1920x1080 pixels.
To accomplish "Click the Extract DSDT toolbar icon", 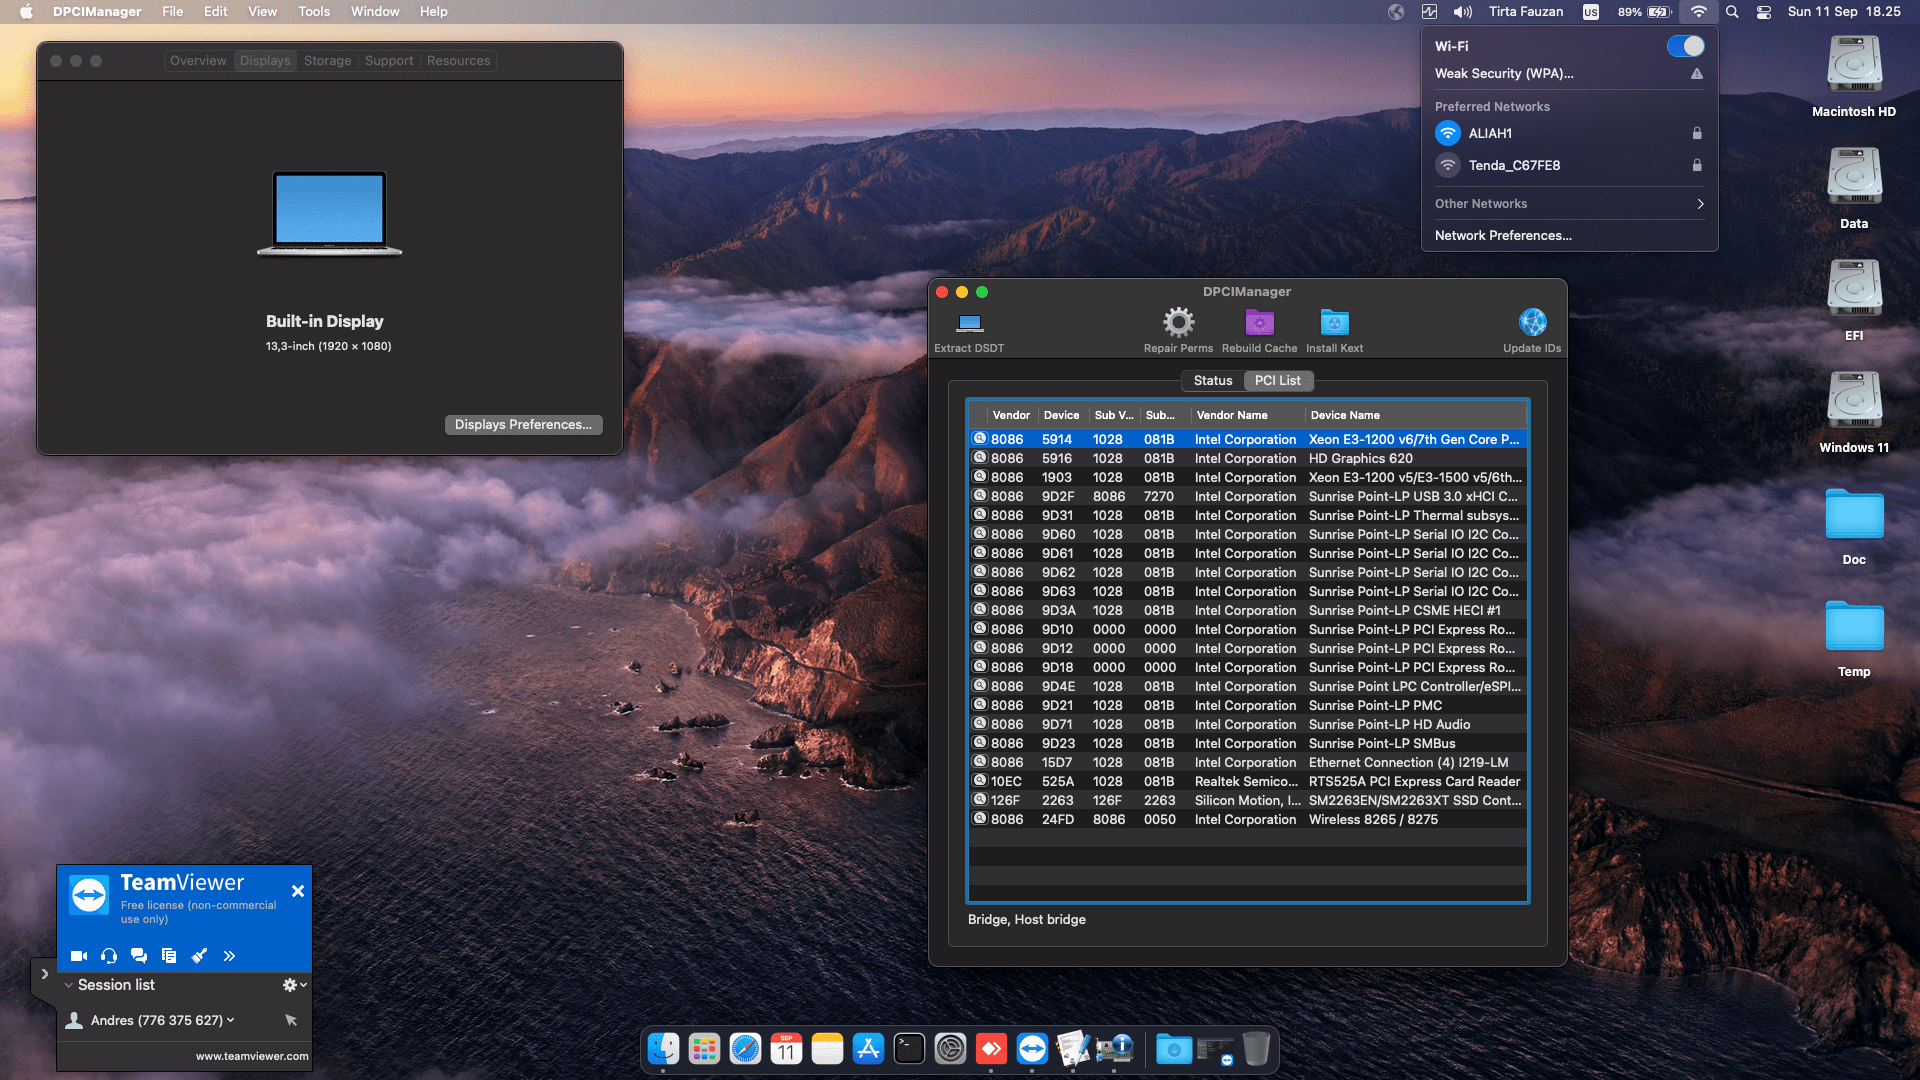I will (969, 323).
